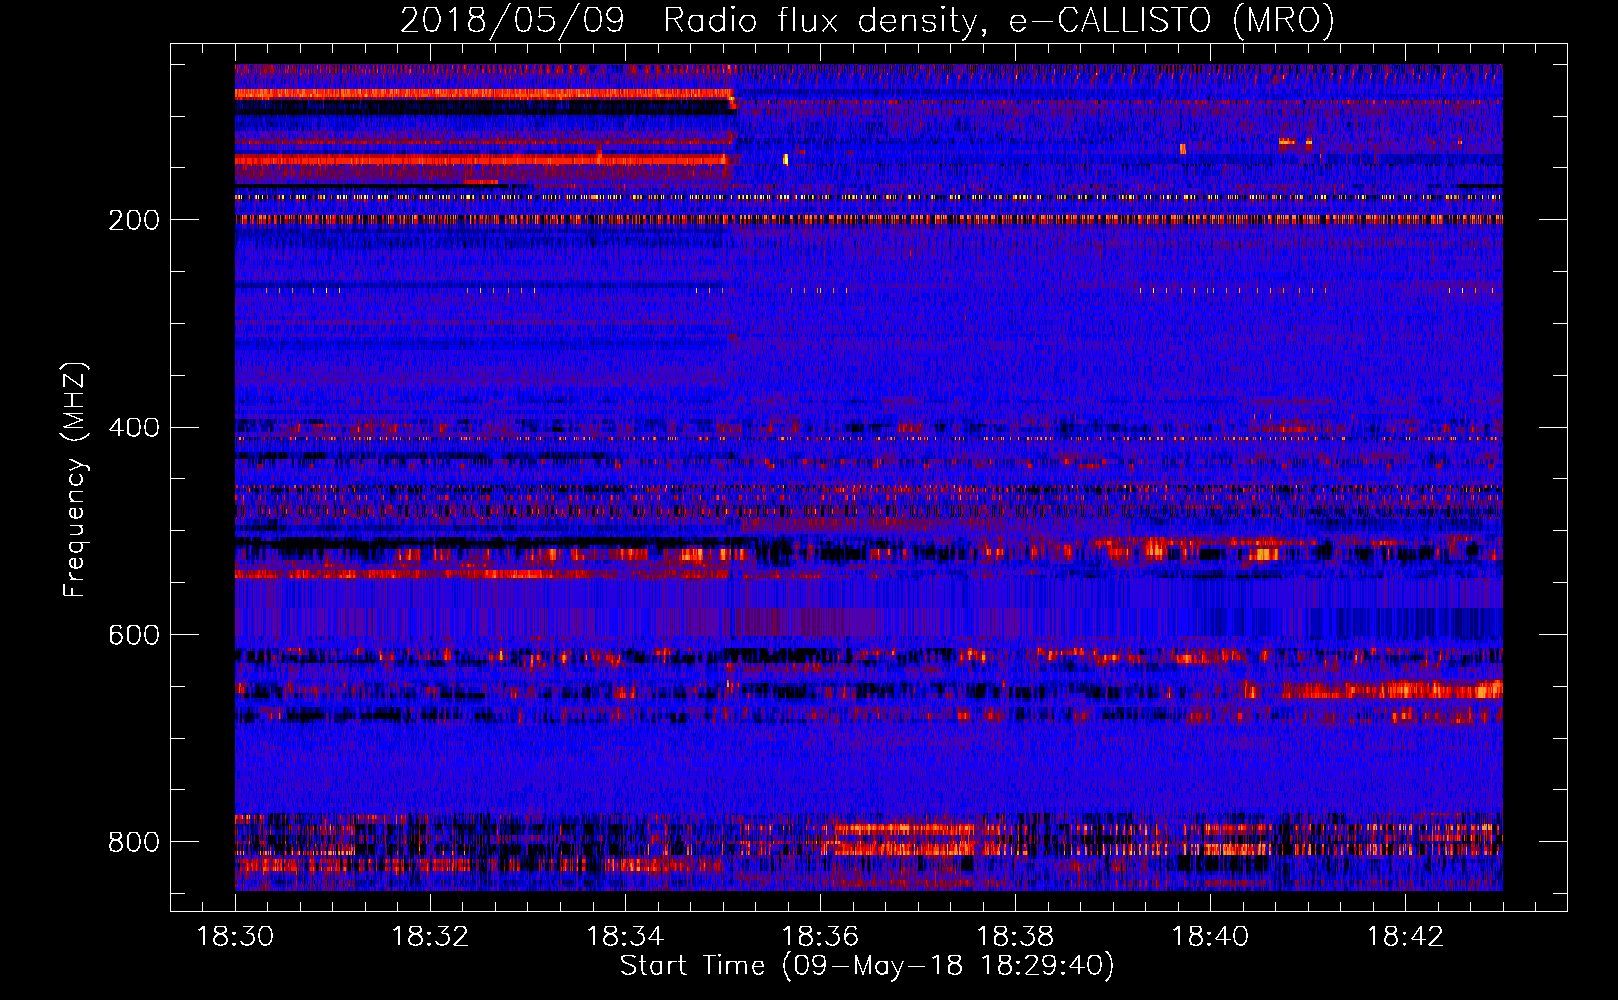Click the 18:34 time tick label
Viewport: 1618px width, 1000px height.
click(x=625, y=937)
